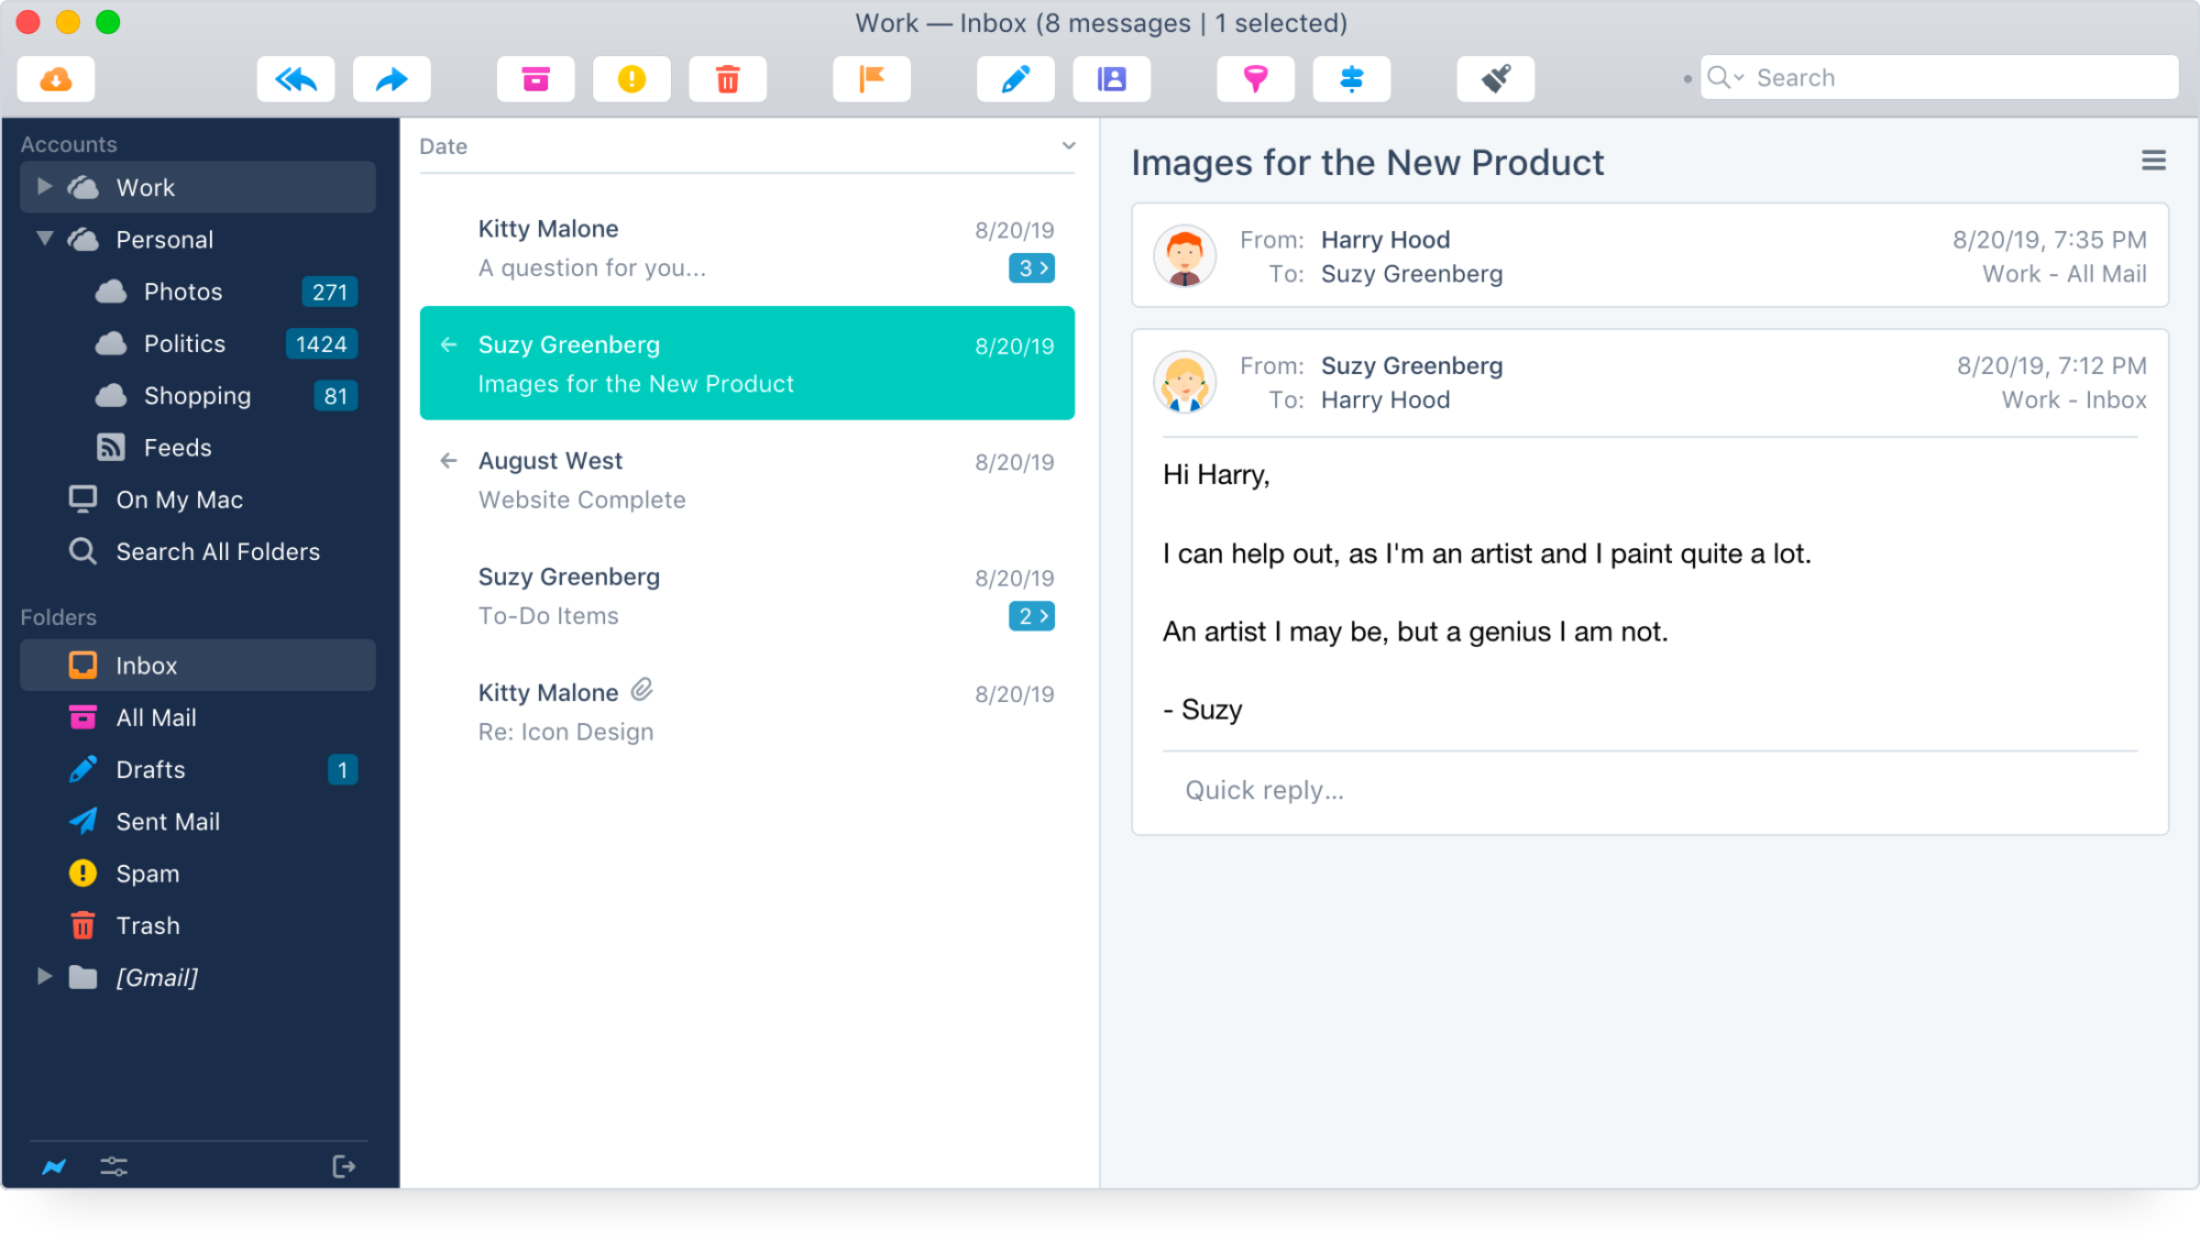Open the message options hamburger menu
The height and width of the screenshot is (1240, 2200).
click(2153, 158)
